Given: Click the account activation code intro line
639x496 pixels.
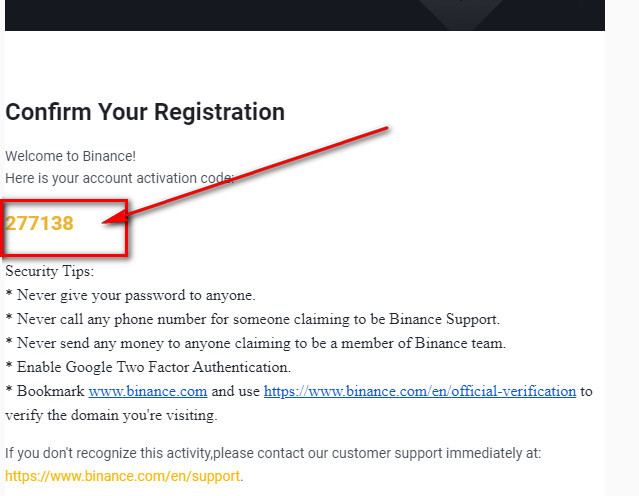Looking at the screenshot, I should pos(120,178).
